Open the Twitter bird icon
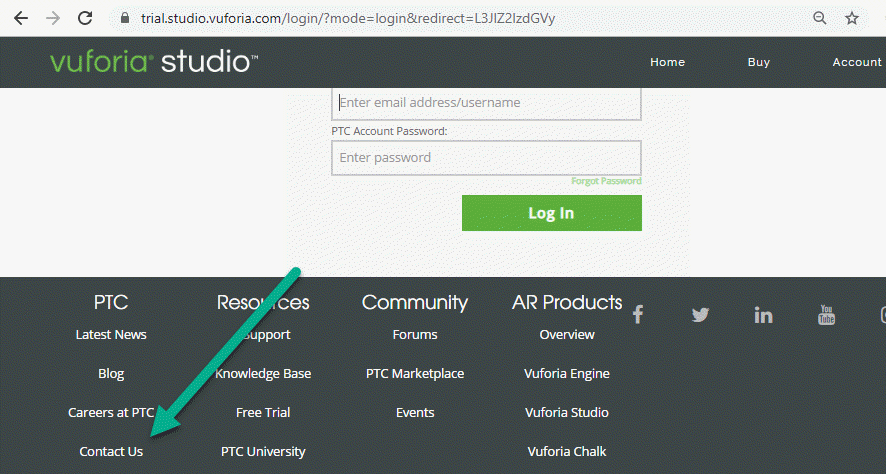 [700, 315]
